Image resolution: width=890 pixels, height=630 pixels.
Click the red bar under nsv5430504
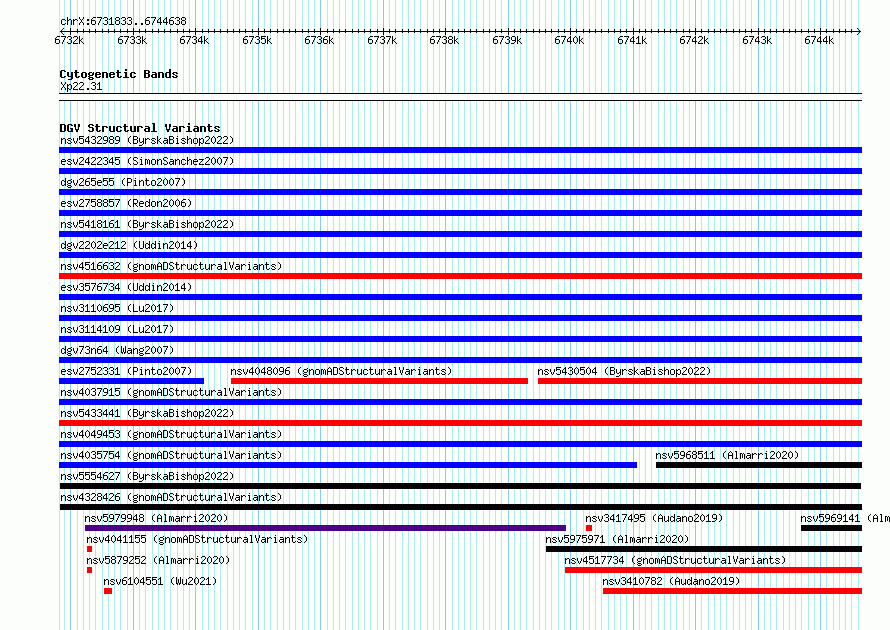pyautogui.click(x=700, y=381)
